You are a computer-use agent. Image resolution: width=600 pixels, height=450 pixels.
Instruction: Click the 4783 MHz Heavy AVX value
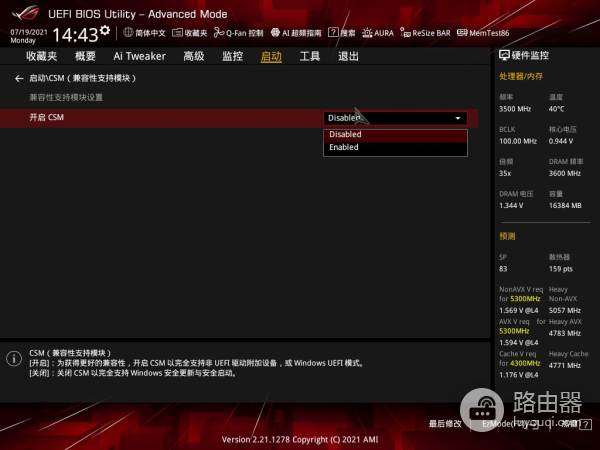565,333
